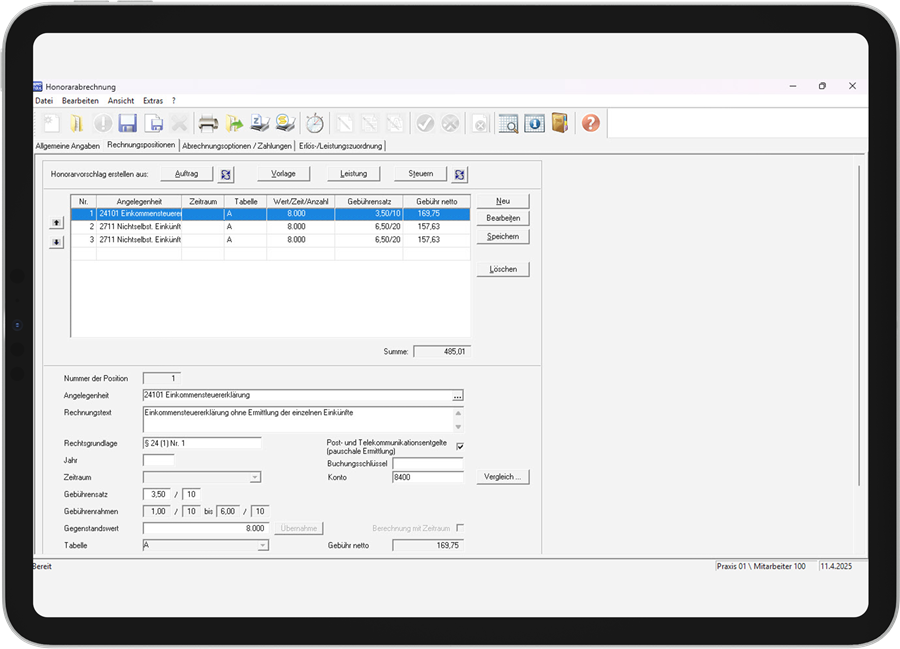900x649 pixels.
Task: Open the Datei menu
Action: (x=44, y=100)
